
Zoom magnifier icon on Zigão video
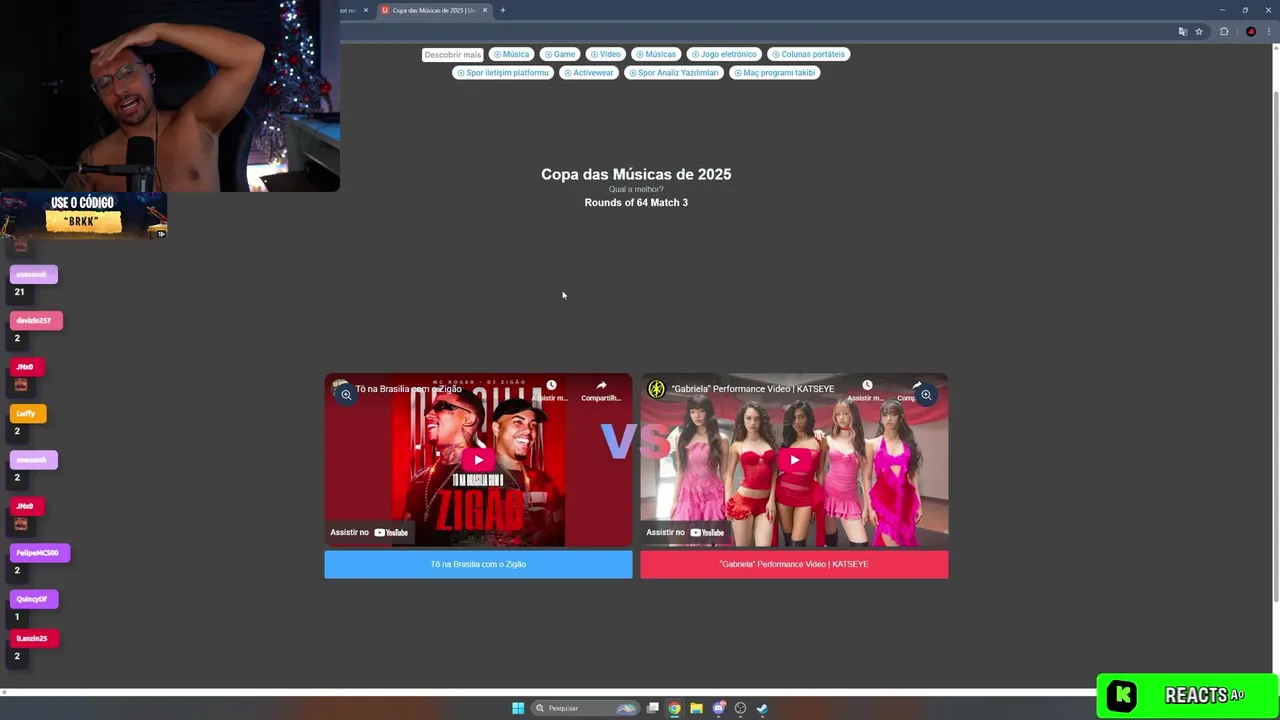[x=346, y=395]
